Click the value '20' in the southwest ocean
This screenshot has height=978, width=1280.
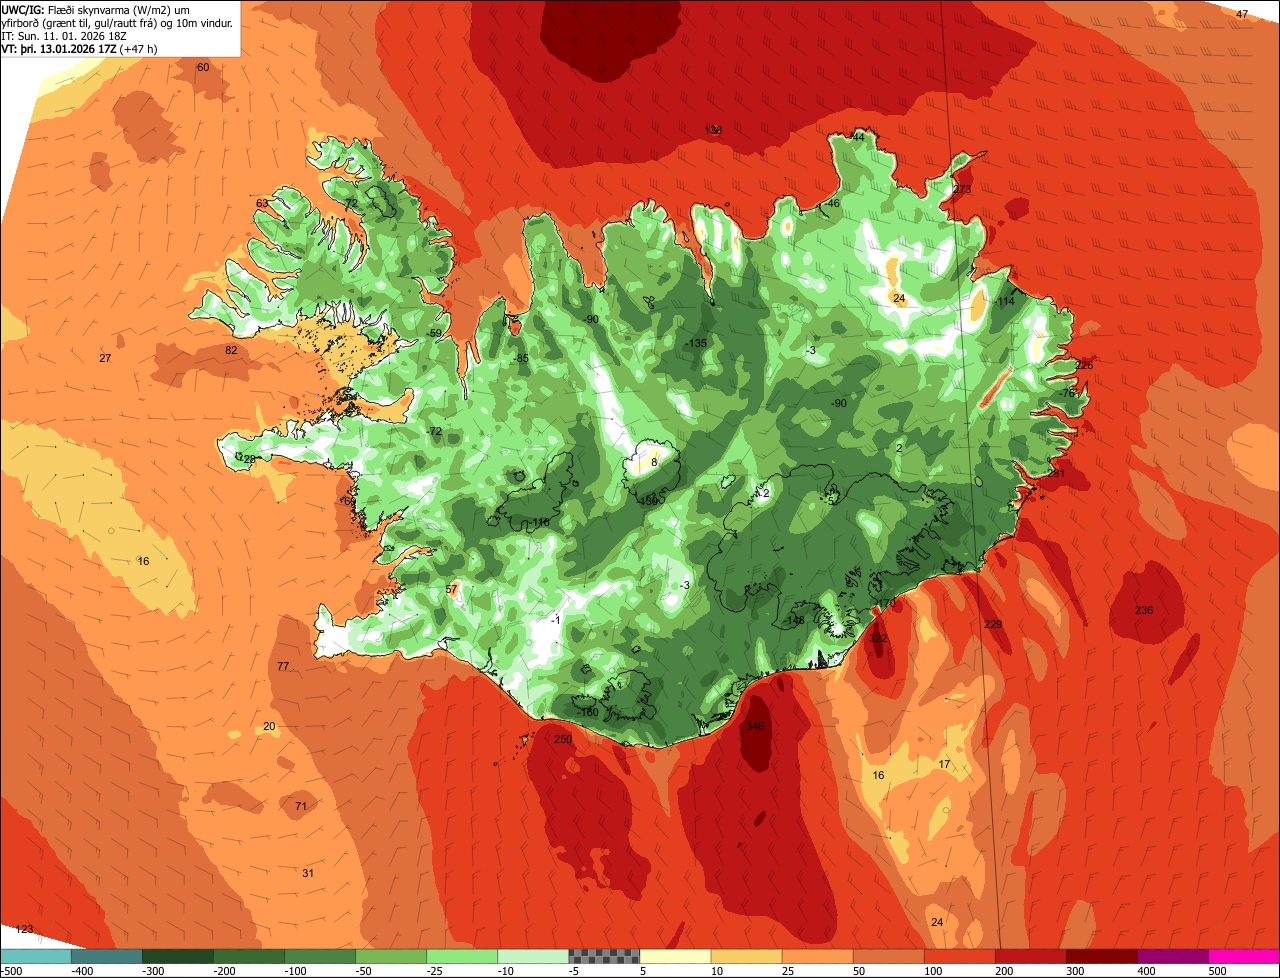[x=269, y=726]
